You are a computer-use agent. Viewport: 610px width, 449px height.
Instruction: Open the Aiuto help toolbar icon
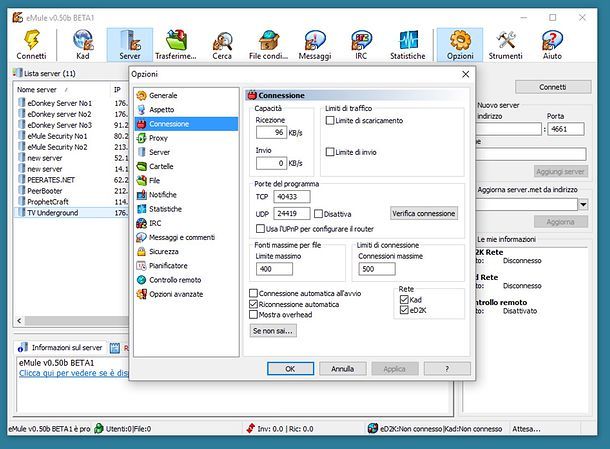click(x=552, y=45)
